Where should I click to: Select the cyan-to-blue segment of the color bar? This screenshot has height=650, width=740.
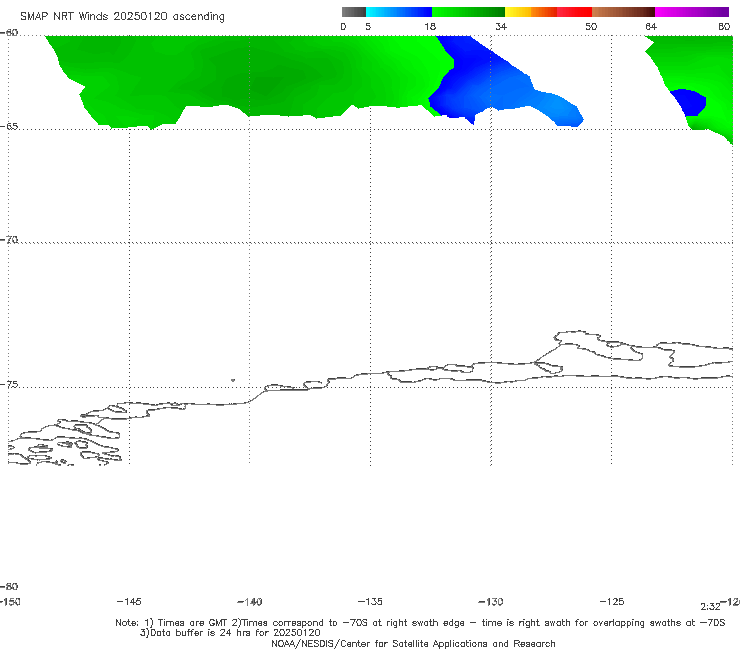[399, 12]
